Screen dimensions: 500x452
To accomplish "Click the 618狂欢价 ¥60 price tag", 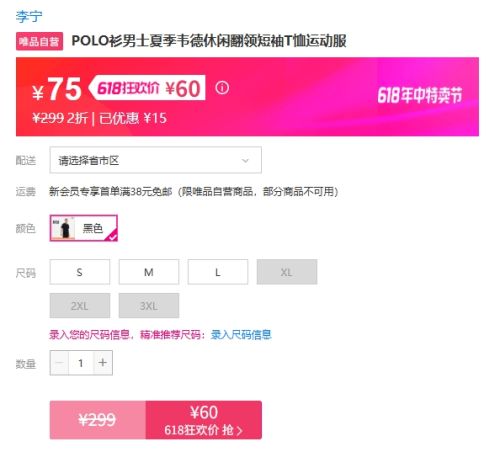I will [147, 88].
